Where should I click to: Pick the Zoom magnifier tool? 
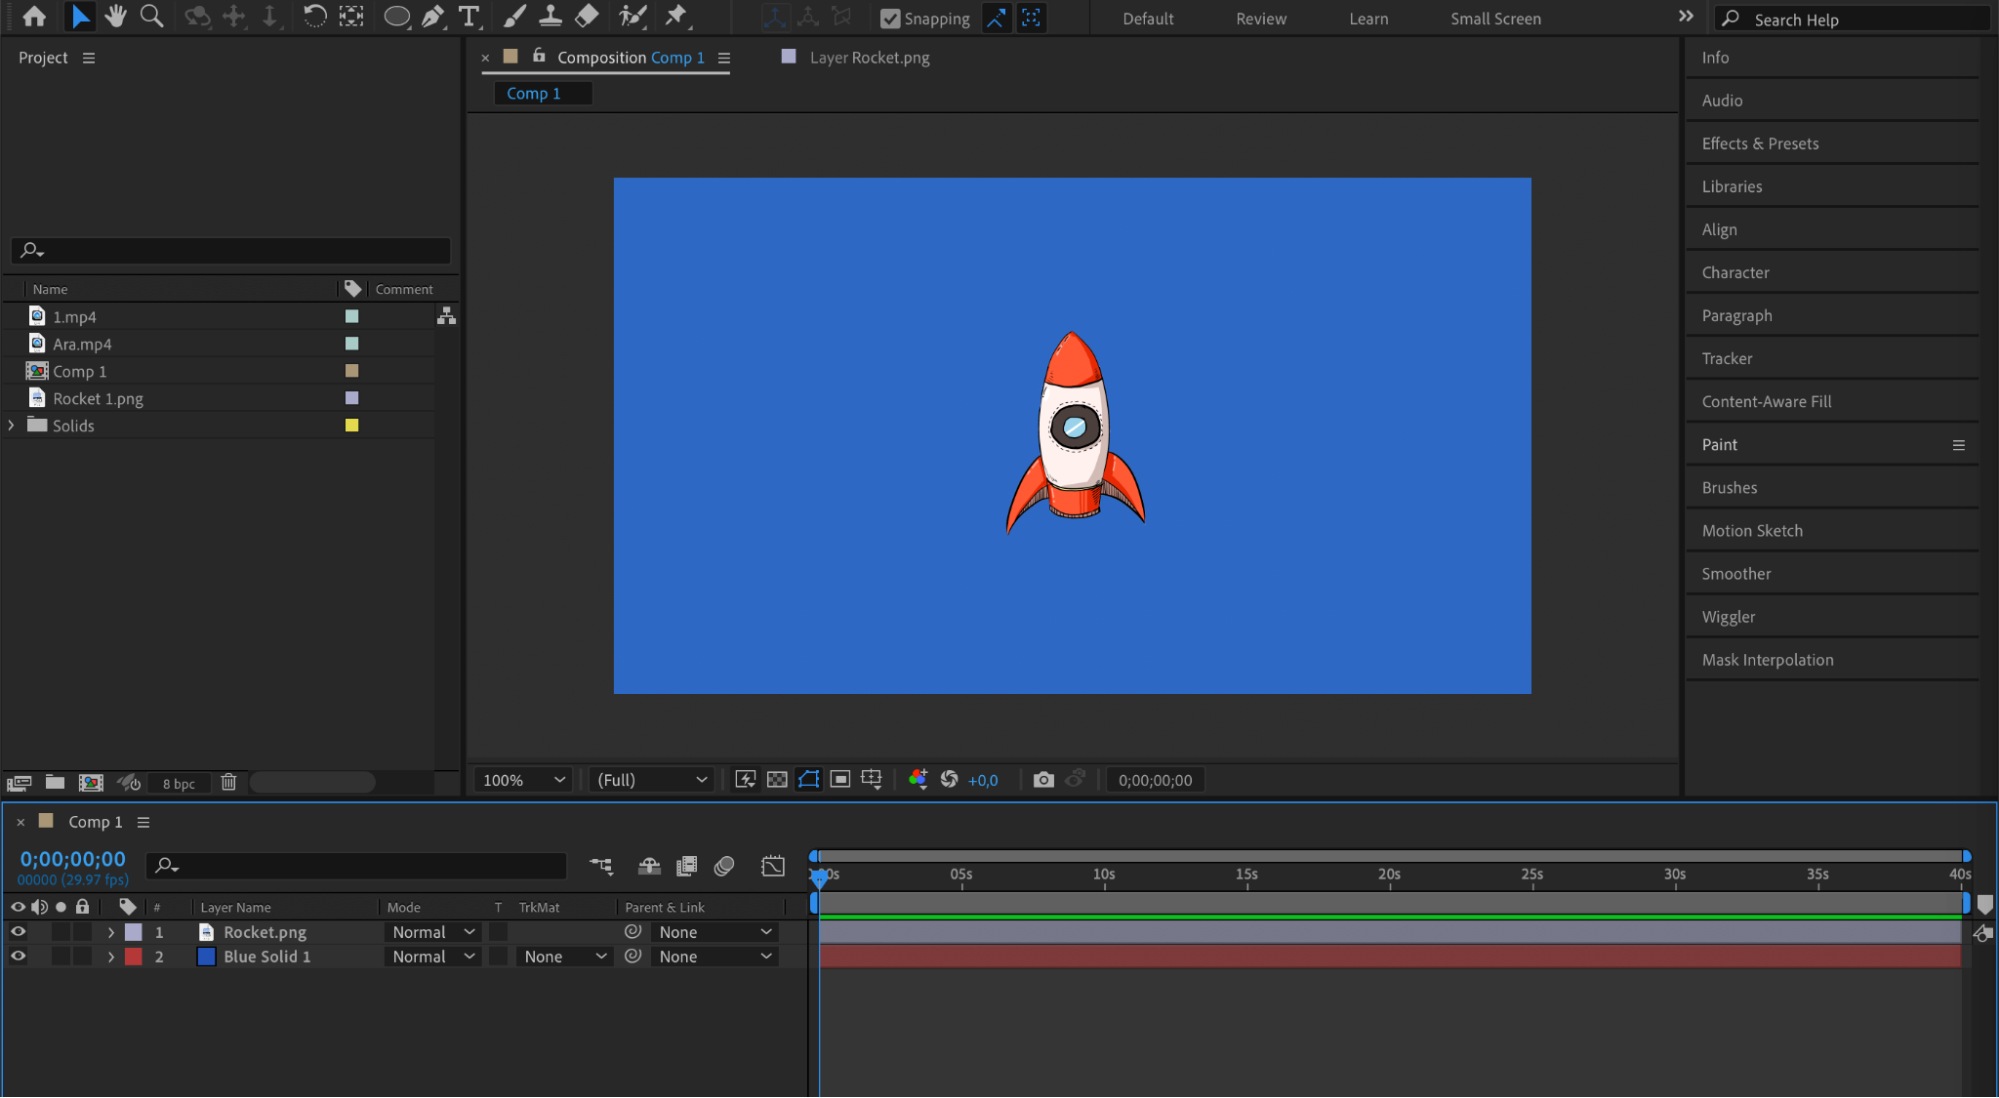tap(152, 17)
